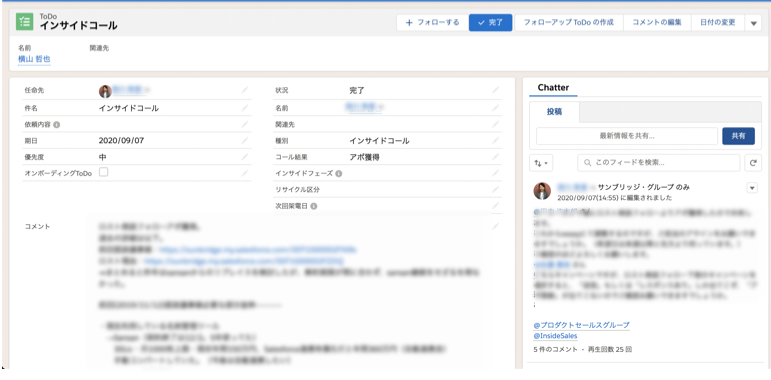Open feed sort order dropdown

coord(541,163)
